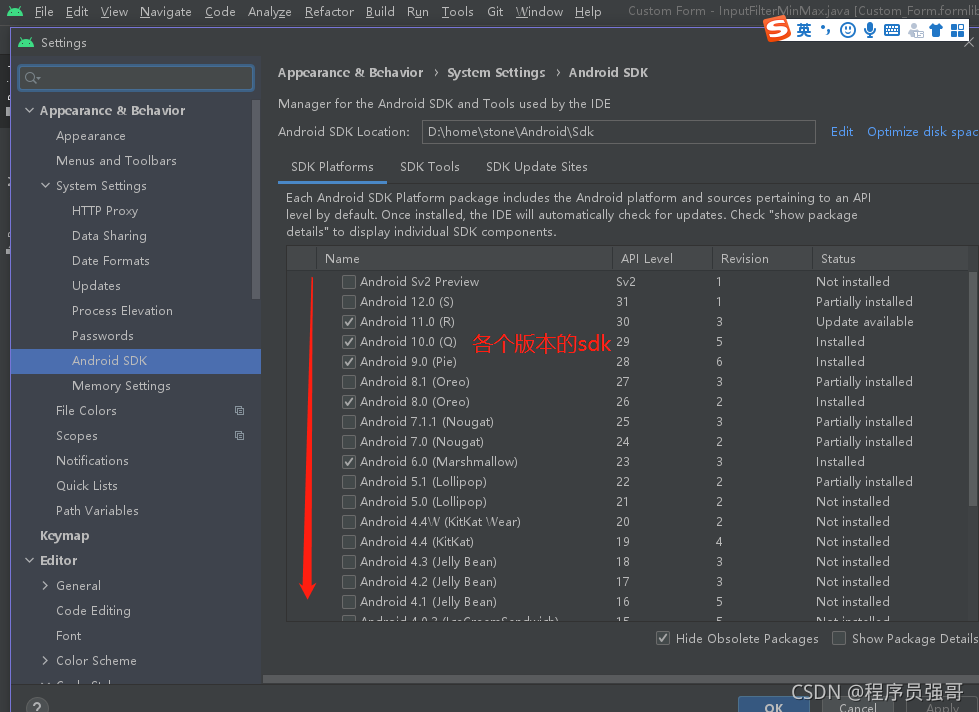
Task: Uncheck the Android 10.0 (Q) checkbox
Action: (349, 342)
